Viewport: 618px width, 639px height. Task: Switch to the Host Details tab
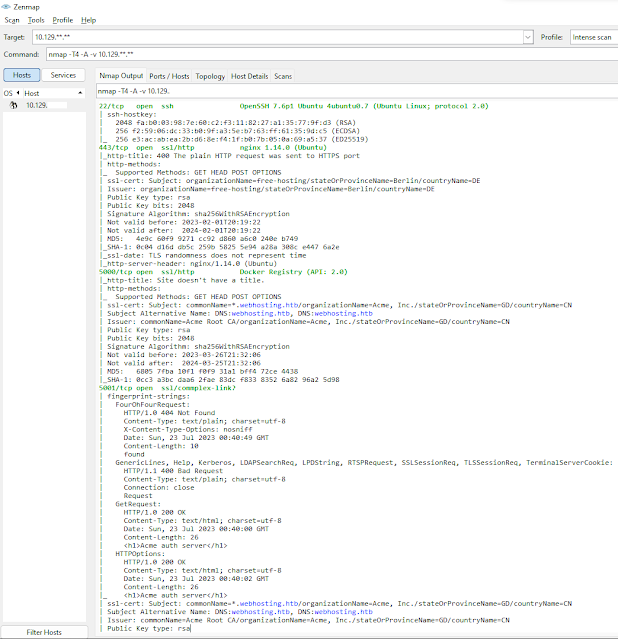pos(249,76)
